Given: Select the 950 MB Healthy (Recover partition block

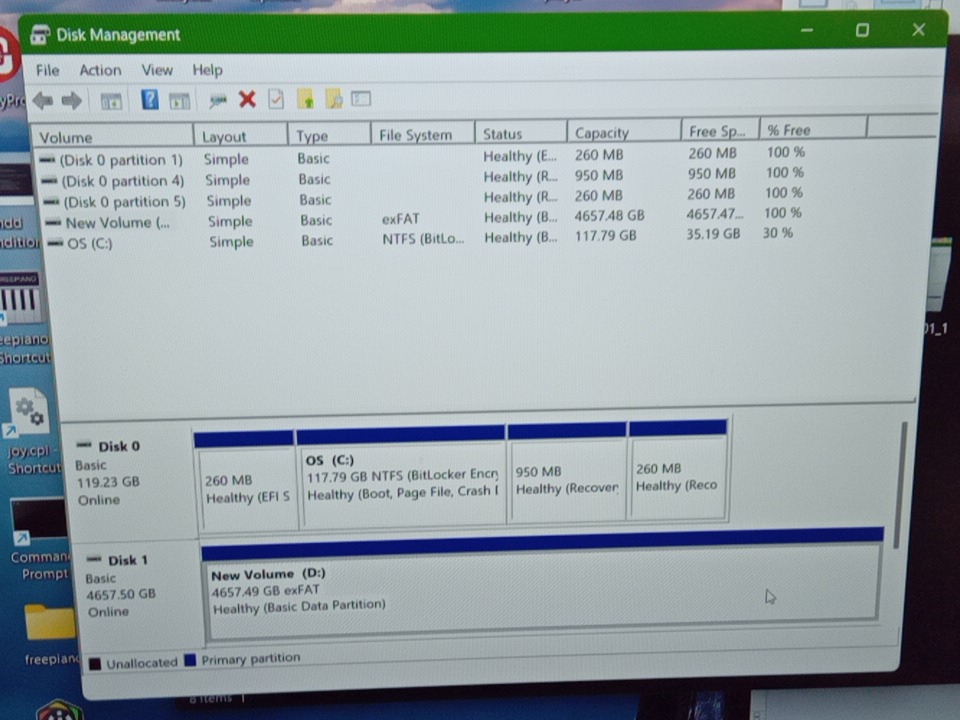Looking at the screenshot, I should pyautogui.click(x=567, y=472).
